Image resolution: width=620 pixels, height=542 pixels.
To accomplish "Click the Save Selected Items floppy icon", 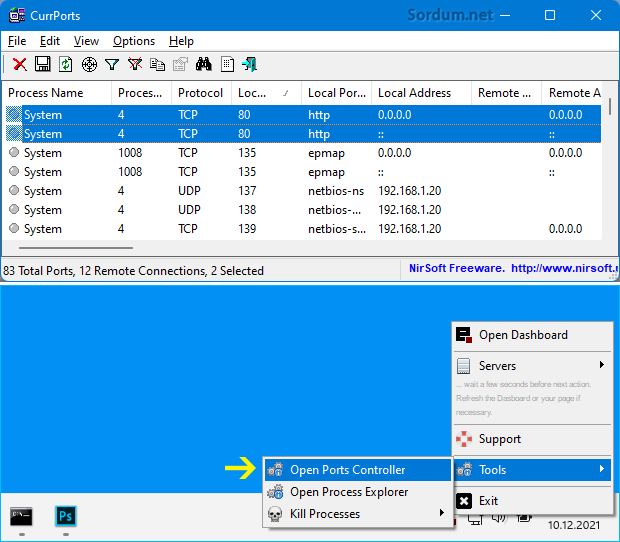I will tap(42, 64).
